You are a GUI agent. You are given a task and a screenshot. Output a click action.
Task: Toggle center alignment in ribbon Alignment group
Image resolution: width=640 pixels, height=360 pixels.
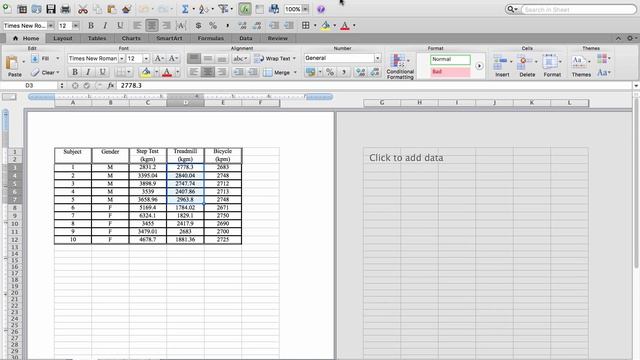208,72
